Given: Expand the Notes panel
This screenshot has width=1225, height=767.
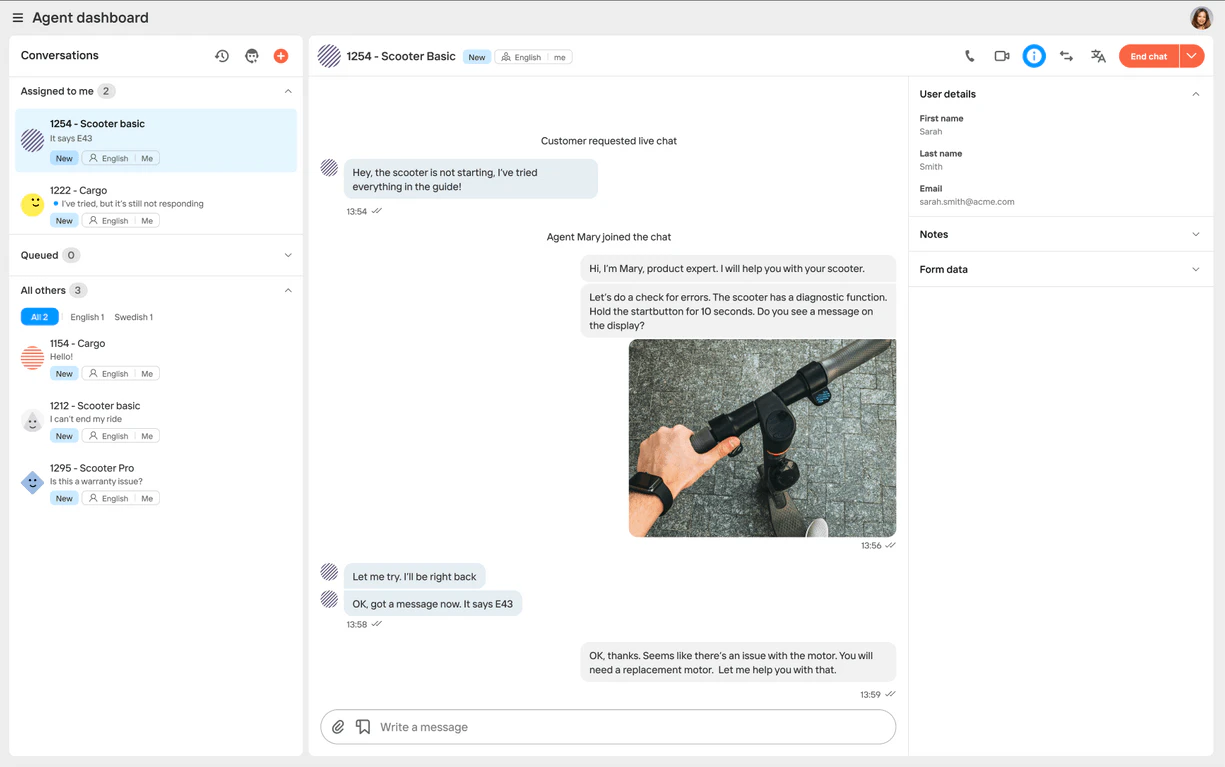Looking at the screenshot, I should (1195, 234).
